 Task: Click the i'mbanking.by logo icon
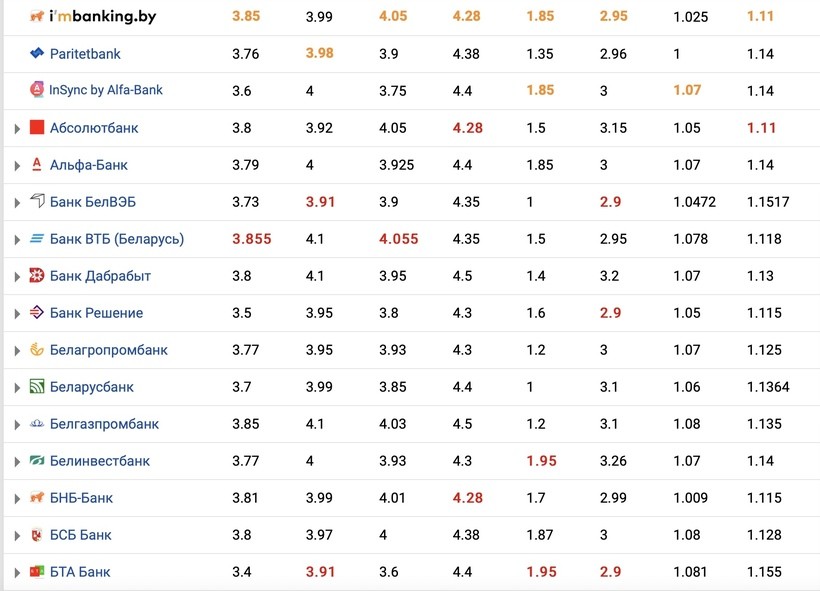tap(37, 16)
